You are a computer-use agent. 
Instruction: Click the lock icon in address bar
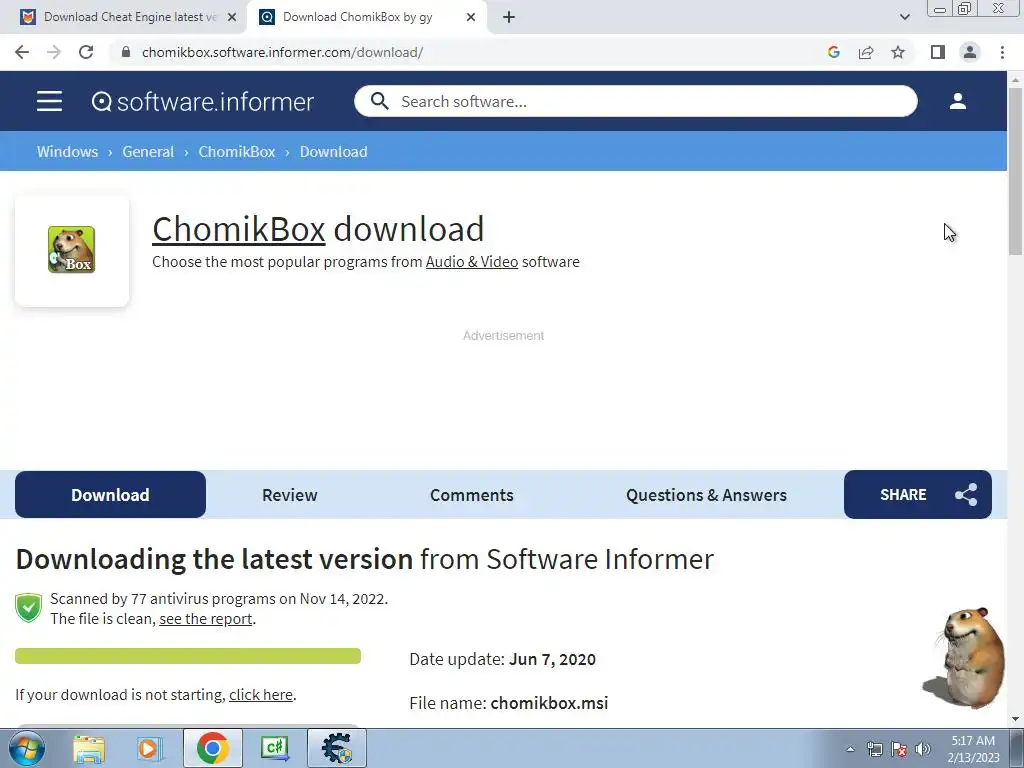tap(126, 52)
